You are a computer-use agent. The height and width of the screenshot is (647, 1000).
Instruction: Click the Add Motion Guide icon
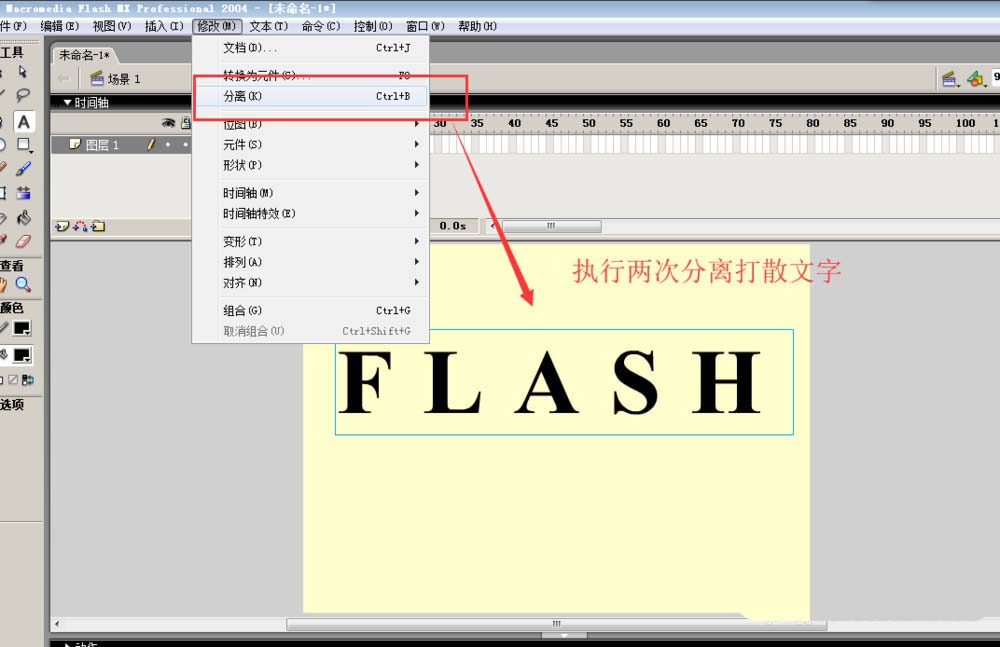(x=80, y=226)
